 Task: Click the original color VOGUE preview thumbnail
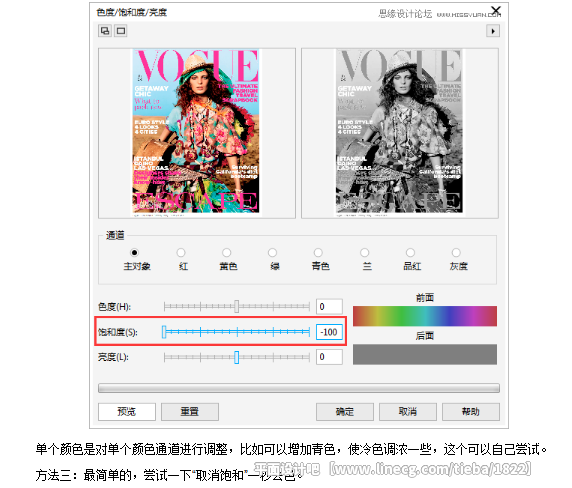(196, 132)
